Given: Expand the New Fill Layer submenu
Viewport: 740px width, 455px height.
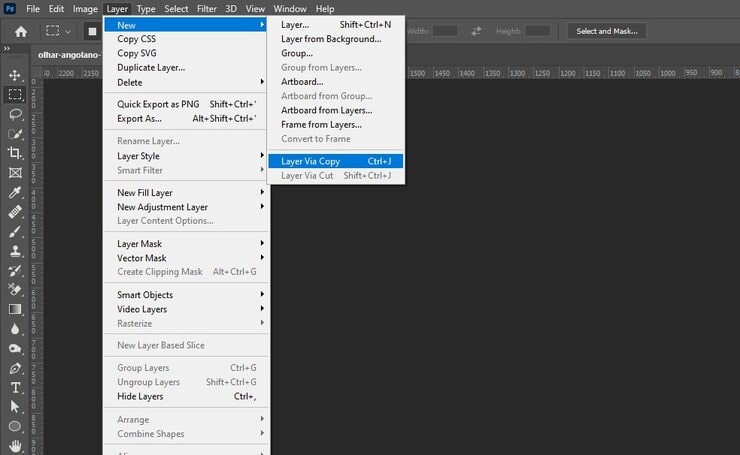Looking at the screenshot, I should pyautogui.click(x=186, y=193).
